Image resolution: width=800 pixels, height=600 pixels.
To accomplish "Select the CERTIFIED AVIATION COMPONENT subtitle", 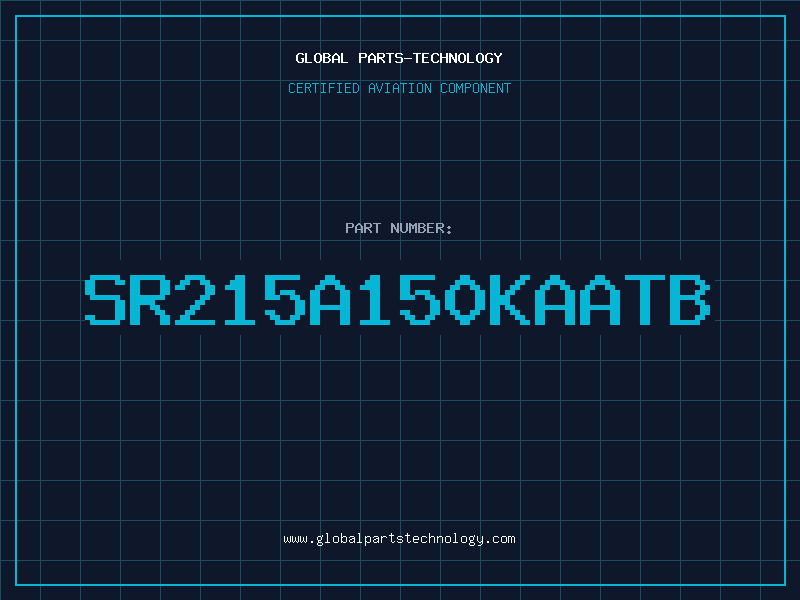I will coord(399,88).
